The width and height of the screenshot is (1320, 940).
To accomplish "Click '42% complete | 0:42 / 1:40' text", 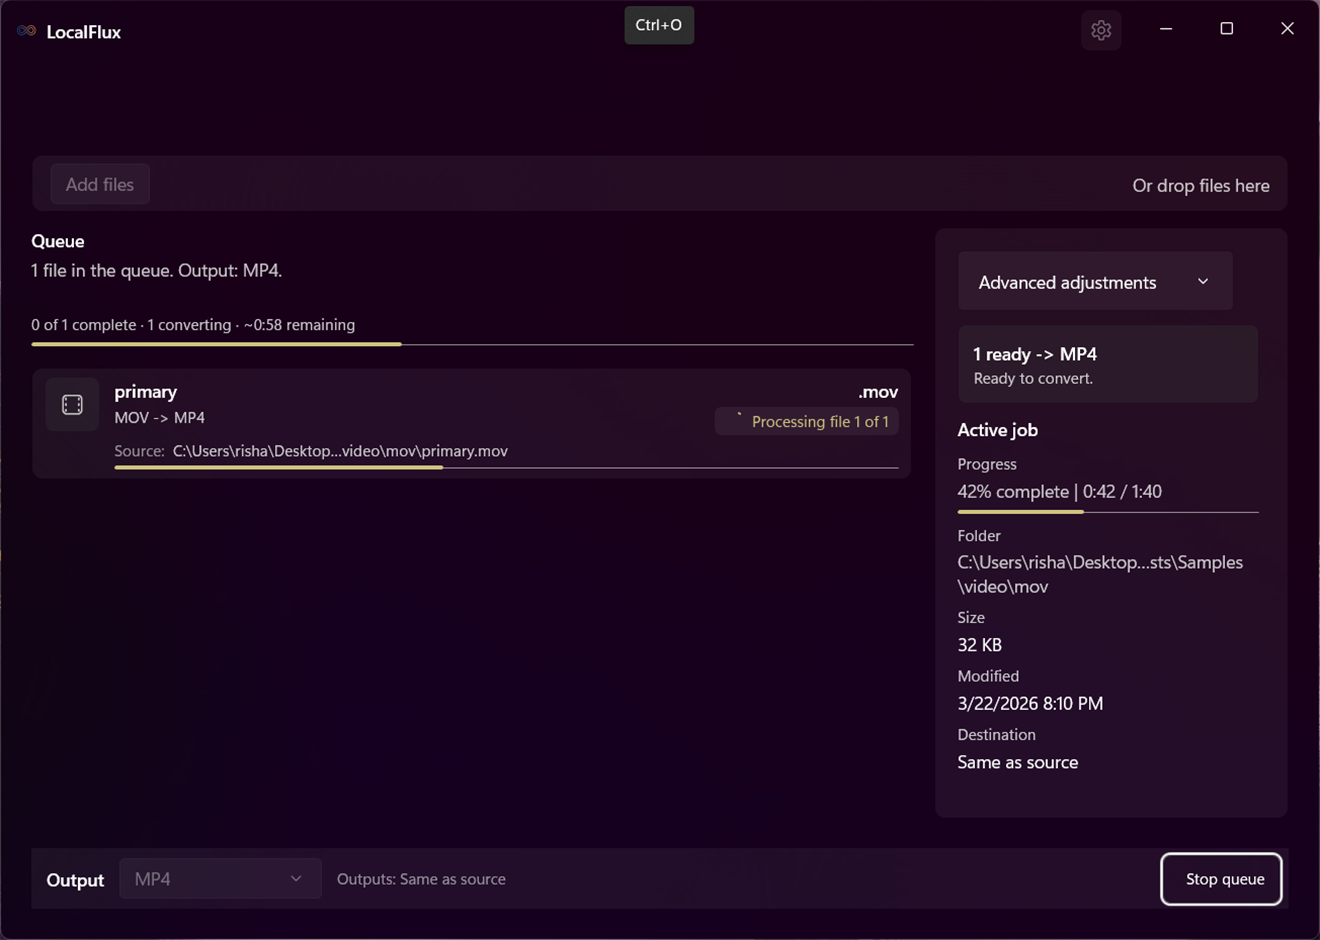I will (x=1059, y=491).
